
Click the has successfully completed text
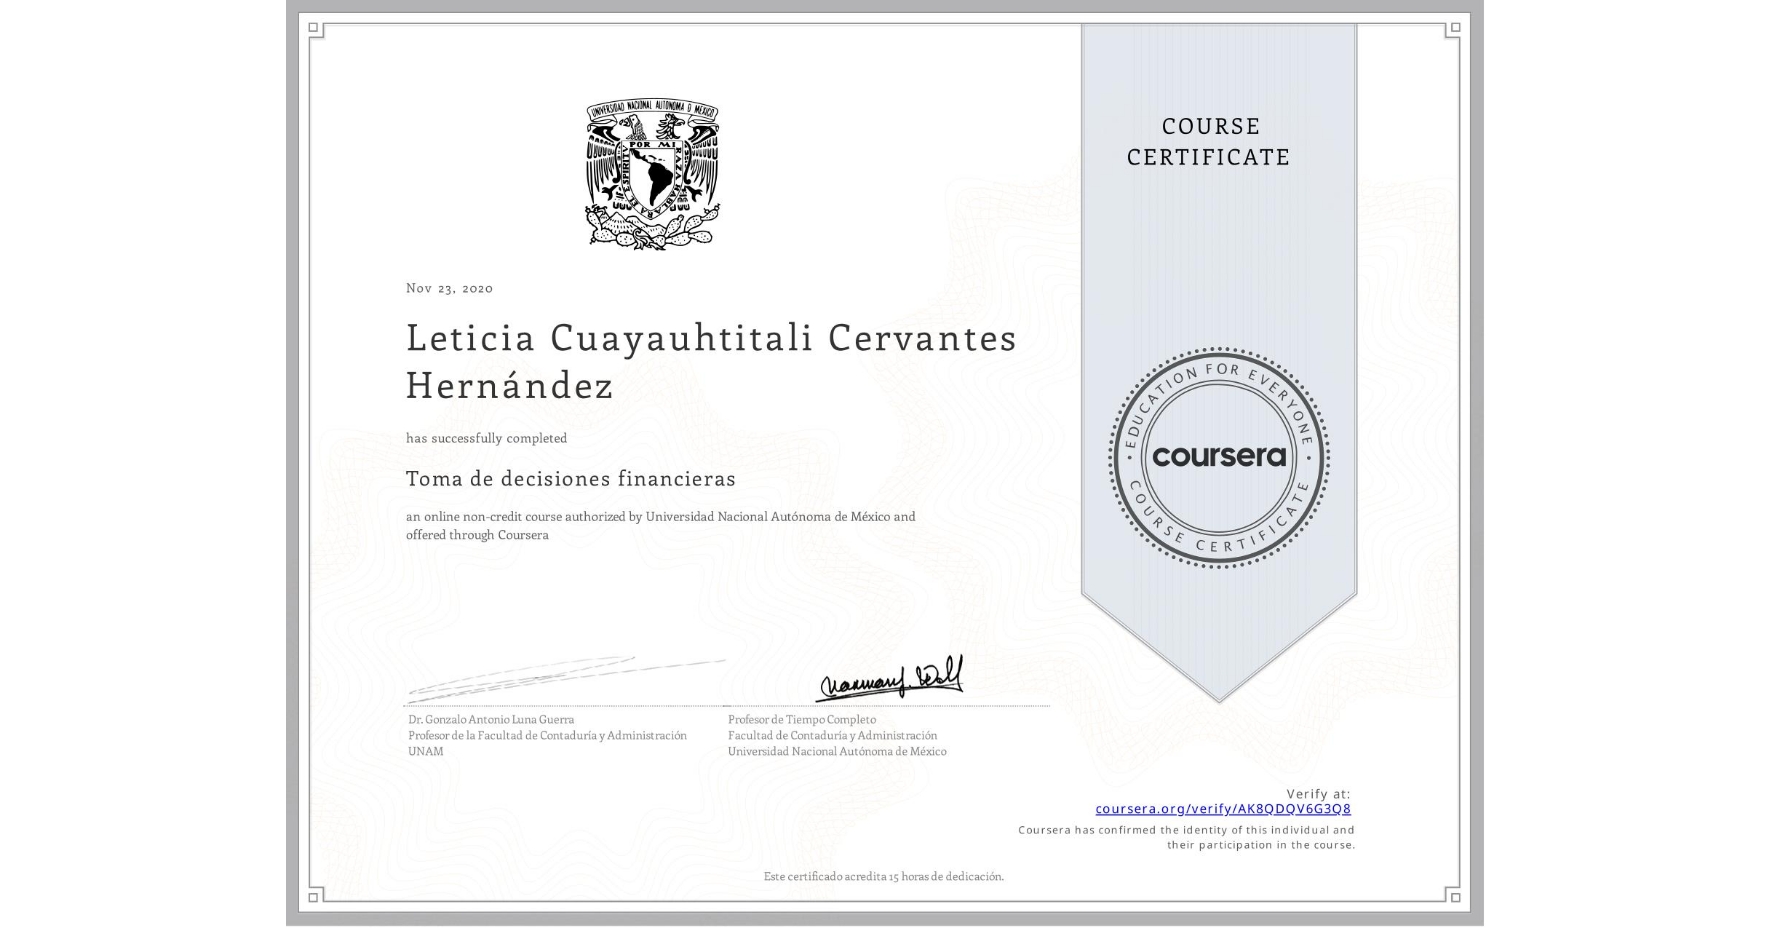pyautogui.click(x=486, y=438)
